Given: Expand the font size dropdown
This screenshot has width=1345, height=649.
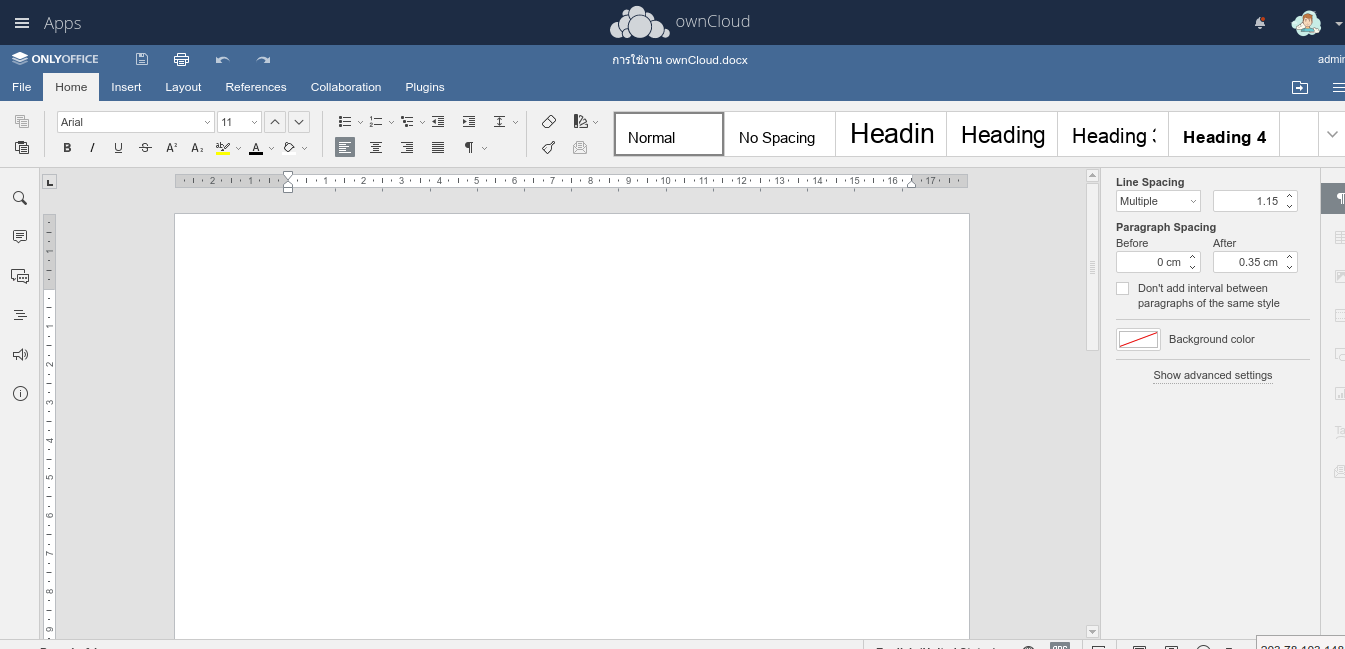Looking at the screenshot, I should click(x=254, y=122).
